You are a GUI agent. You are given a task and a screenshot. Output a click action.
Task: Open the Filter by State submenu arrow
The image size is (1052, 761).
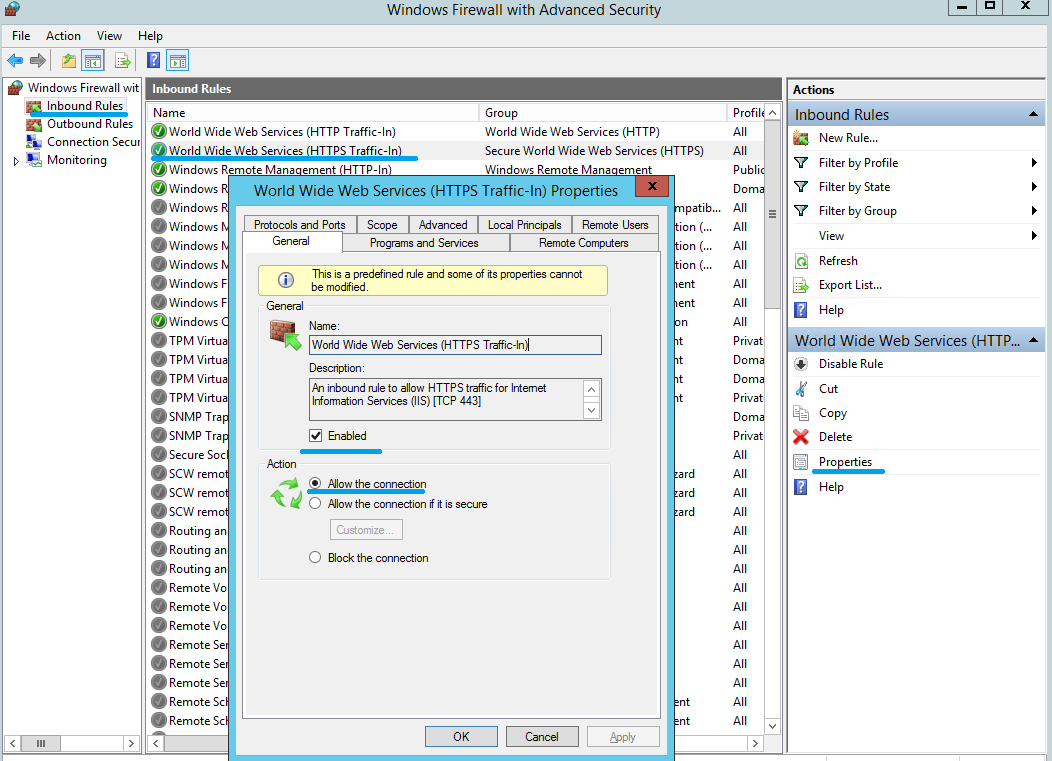1034,187
